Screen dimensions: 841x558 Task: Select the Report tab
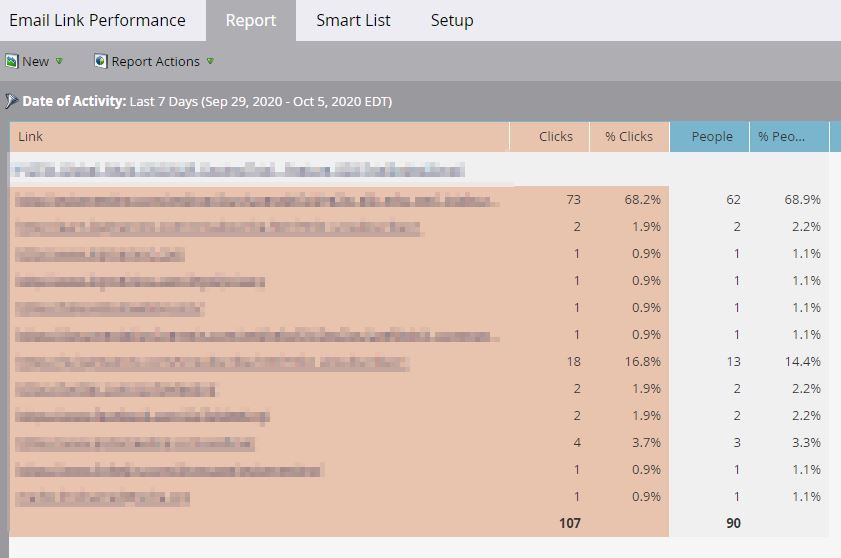[x=250, y=20]
